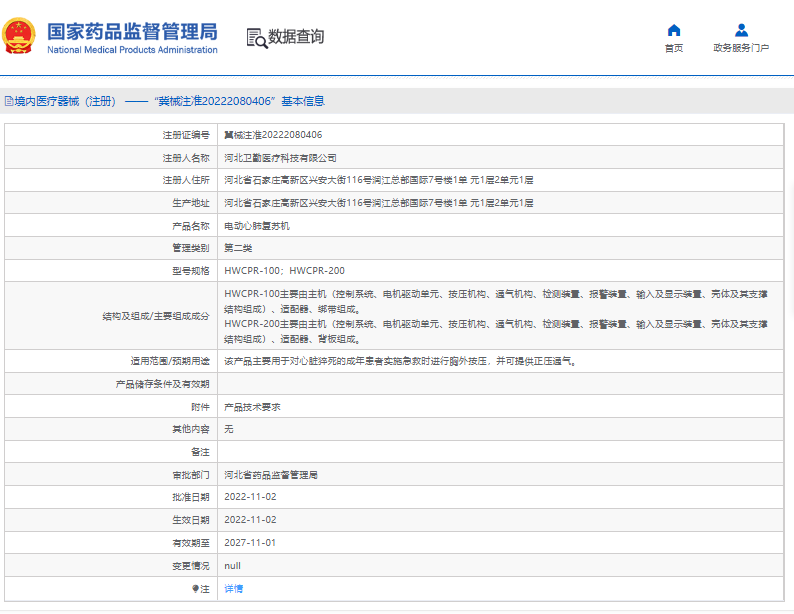This screenshot has width=794, height=614.
Task: Click the 有效期至 date 2027-11-01
Action: pos(250,542)
